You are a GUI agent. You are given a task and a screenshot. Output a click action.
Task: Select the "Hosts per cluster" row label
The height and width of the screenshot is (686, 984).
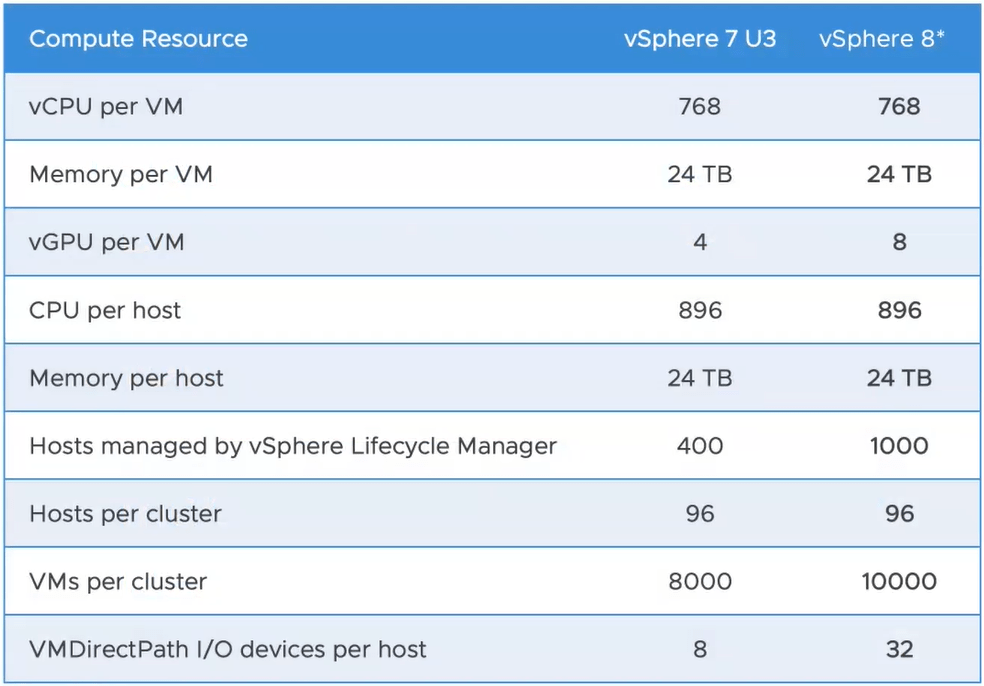point(125,514)
